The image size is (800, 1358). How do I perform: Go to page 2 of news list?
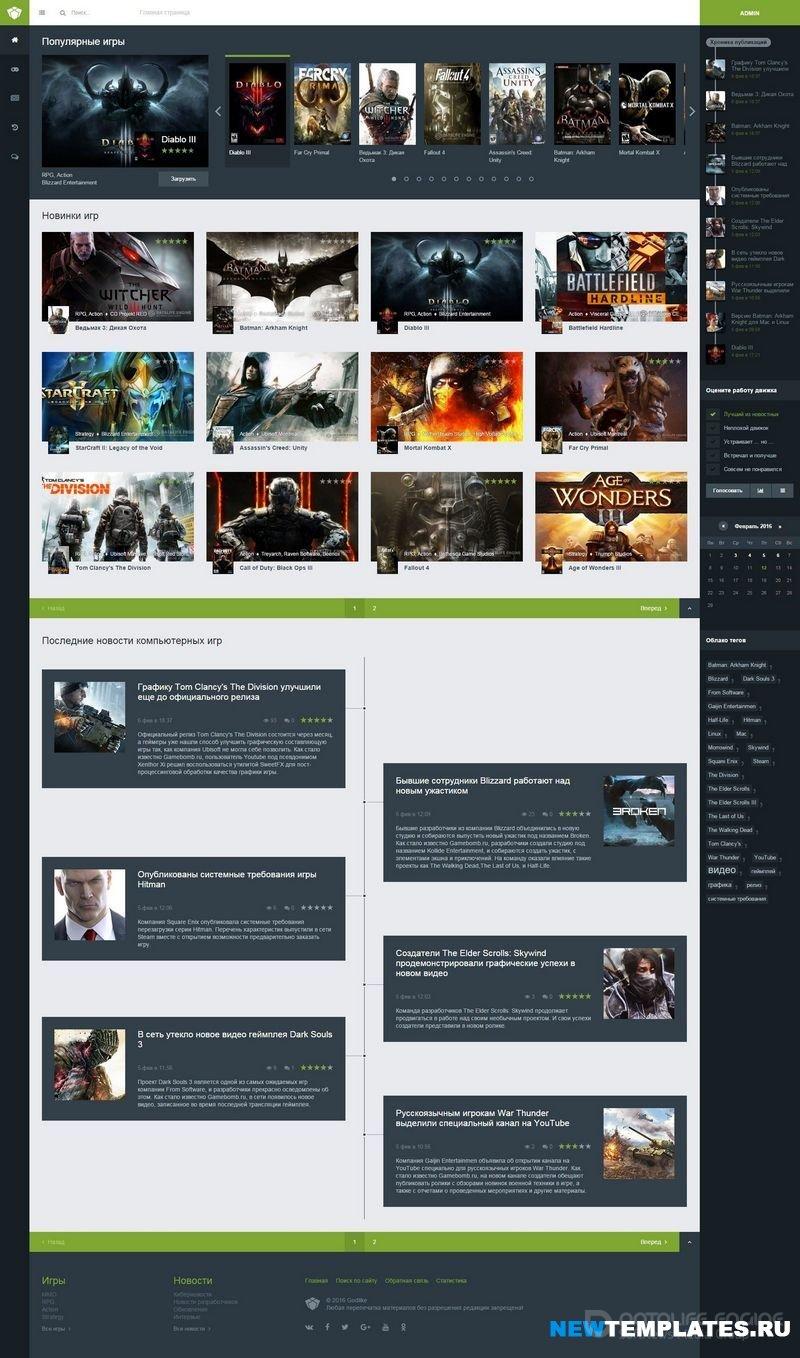[x=374, y=1242]
